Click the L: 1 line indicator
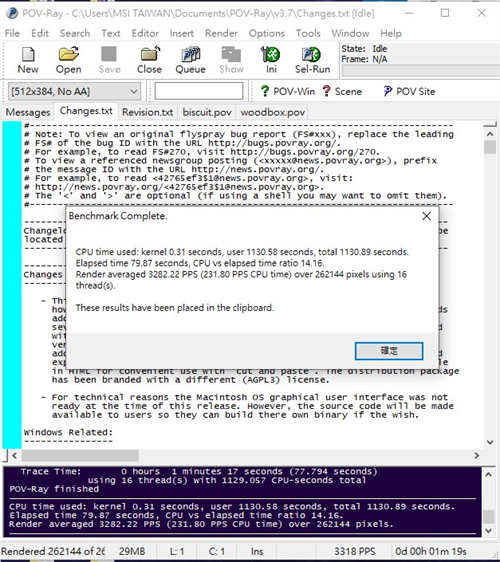The image size is (500, 562). [x=177, y=551]
